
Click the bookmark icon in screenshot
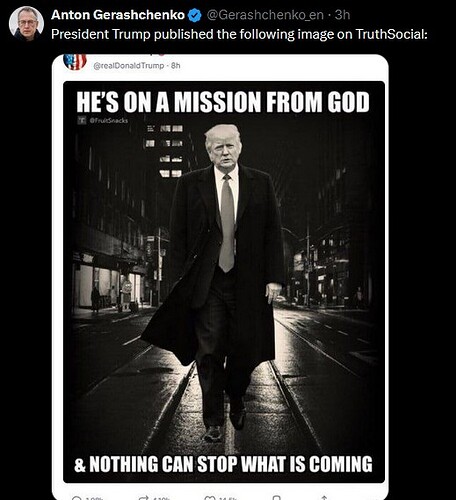[x=276, y=498]
